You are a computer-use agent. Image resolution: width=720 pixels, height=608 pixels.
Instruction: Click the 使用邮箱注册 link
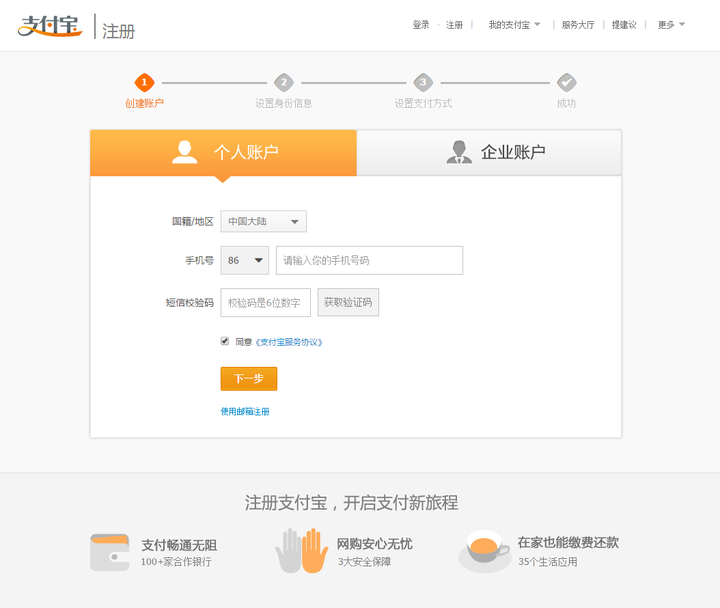point(245,411)
